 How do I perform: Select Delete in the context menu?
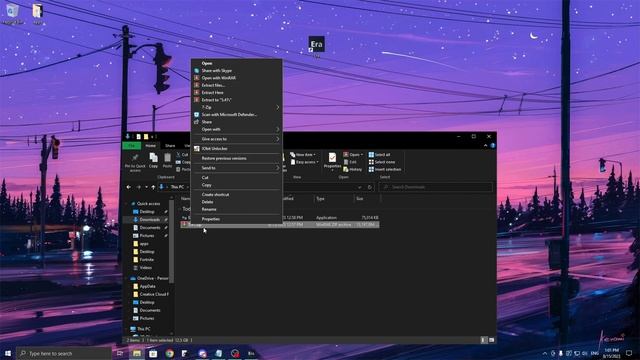[207, 202]
